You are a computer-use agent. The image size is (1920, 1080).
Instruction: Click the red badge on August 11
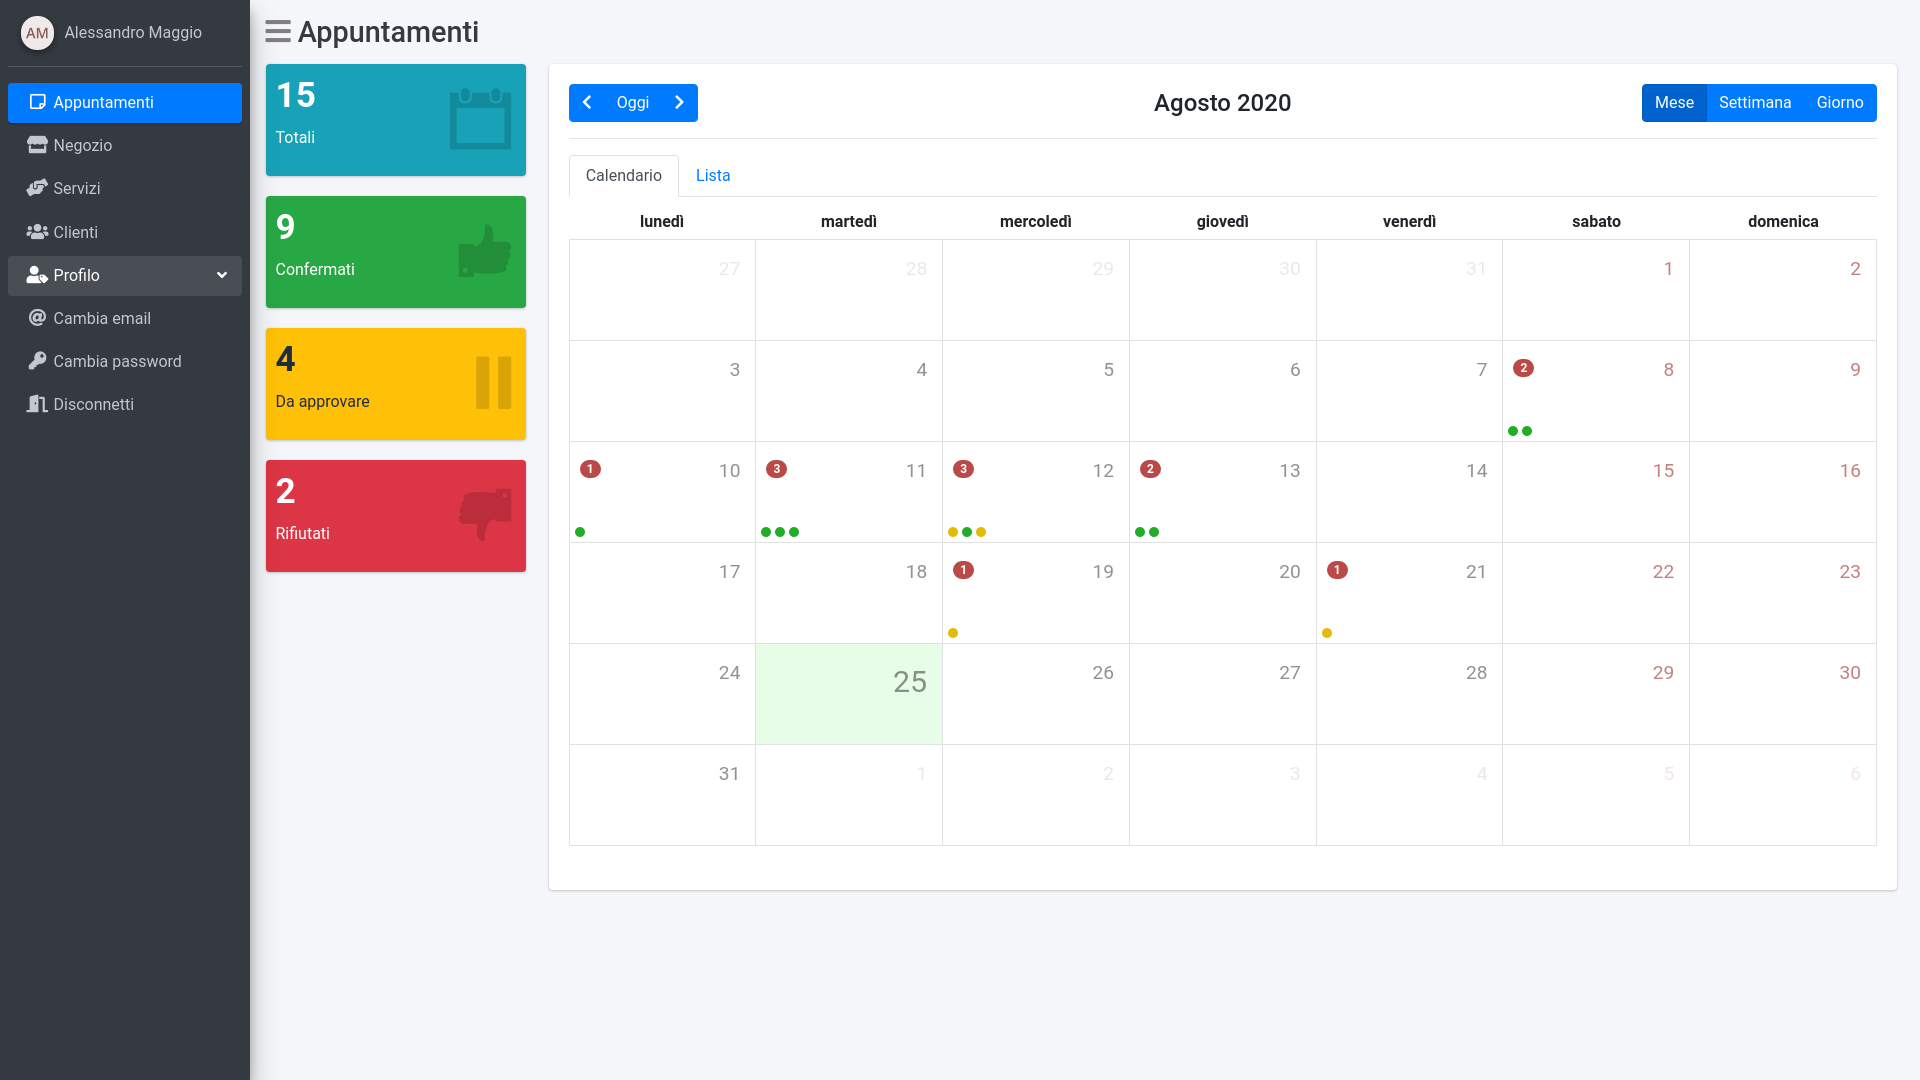coord(776,469)
